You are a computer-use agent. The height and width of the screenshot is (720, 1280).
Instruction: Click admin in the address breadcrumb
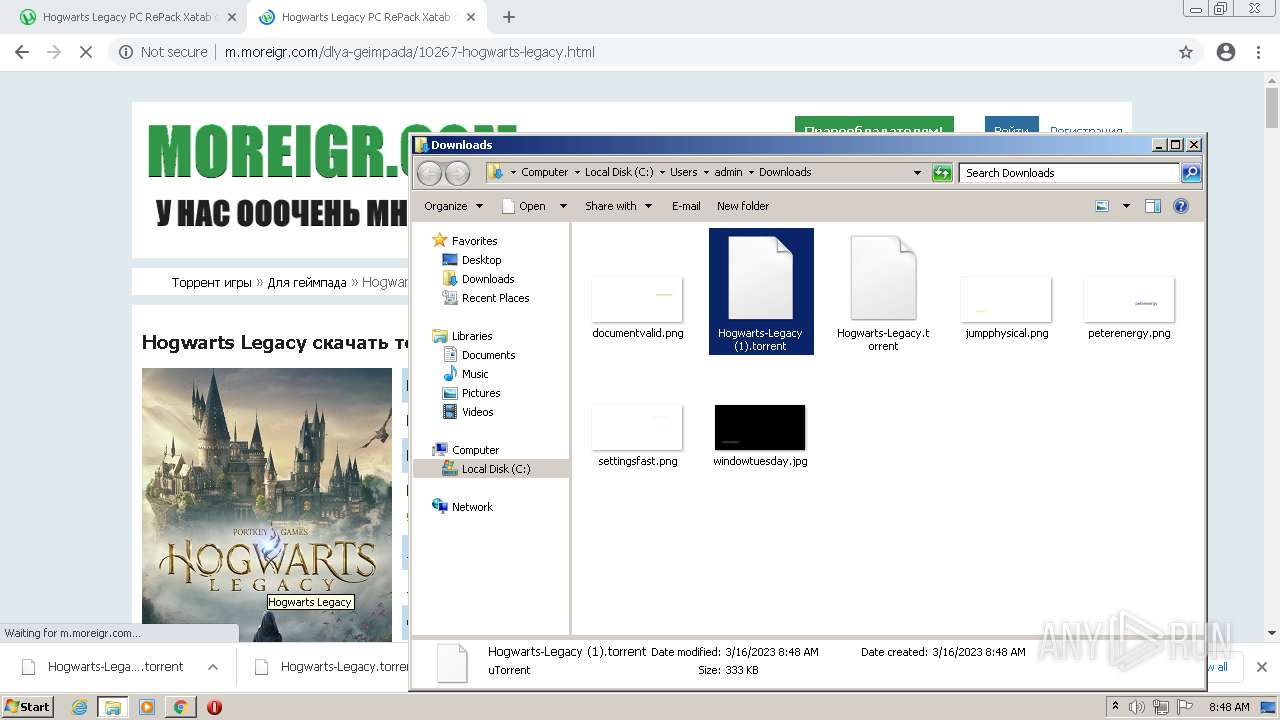(728, 172)
